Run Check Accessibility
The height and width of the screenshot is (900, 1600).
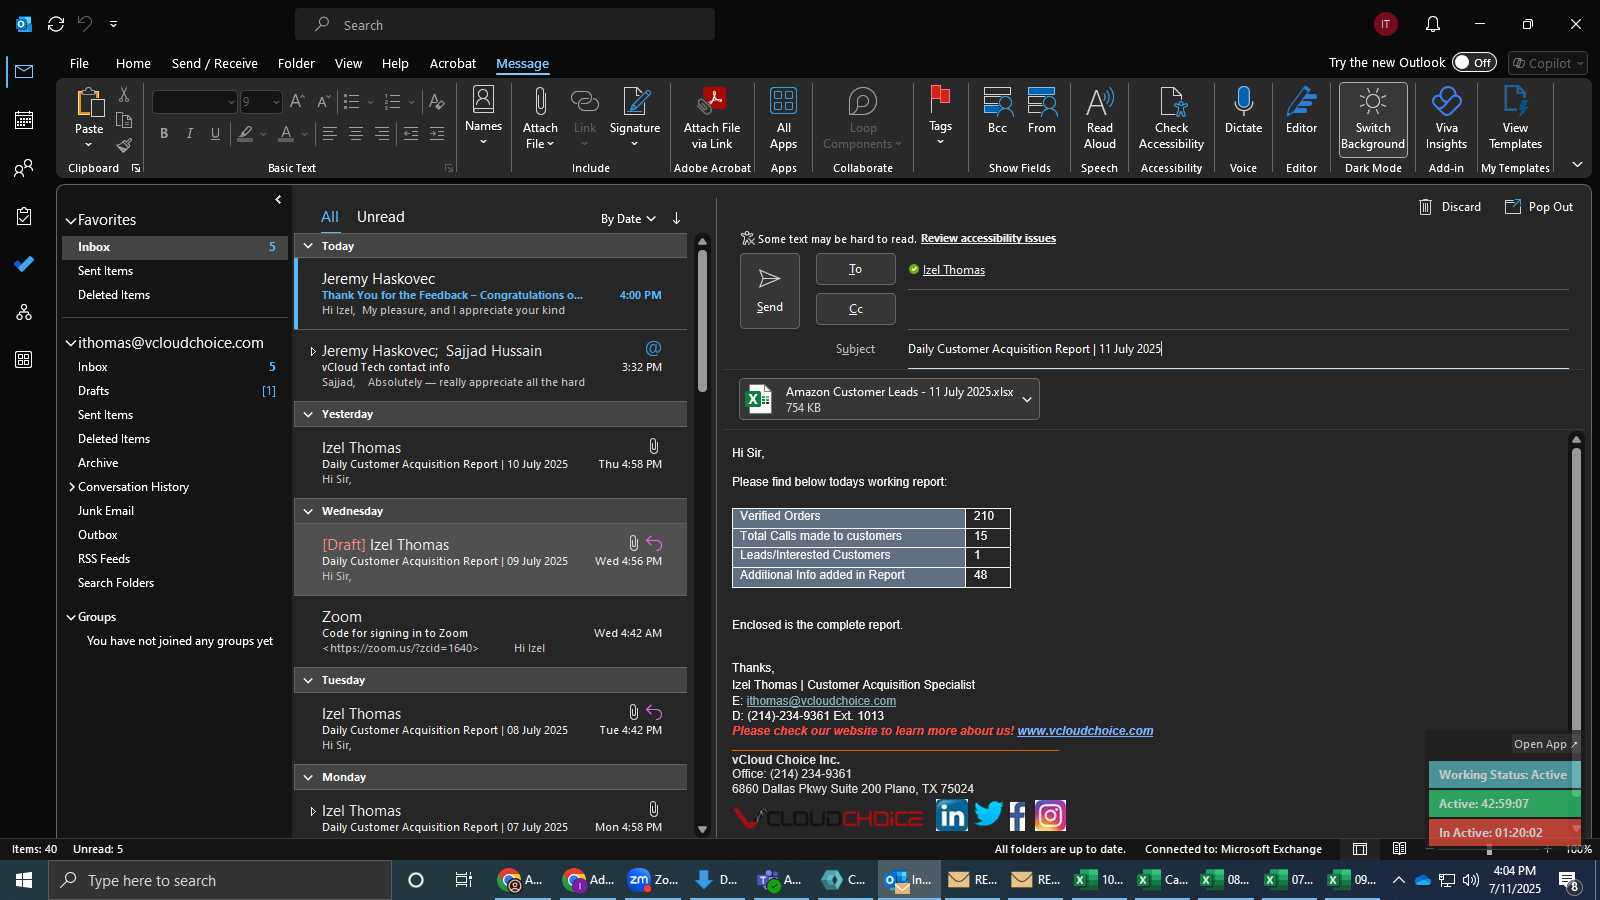click(1171, 118)
